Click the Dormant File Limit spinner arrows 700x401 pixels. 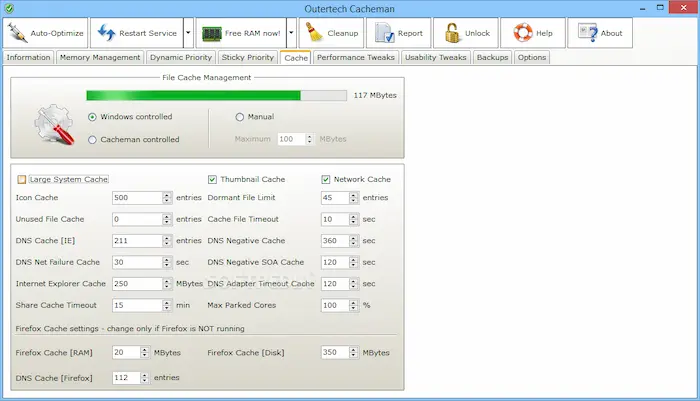(354, 198)
